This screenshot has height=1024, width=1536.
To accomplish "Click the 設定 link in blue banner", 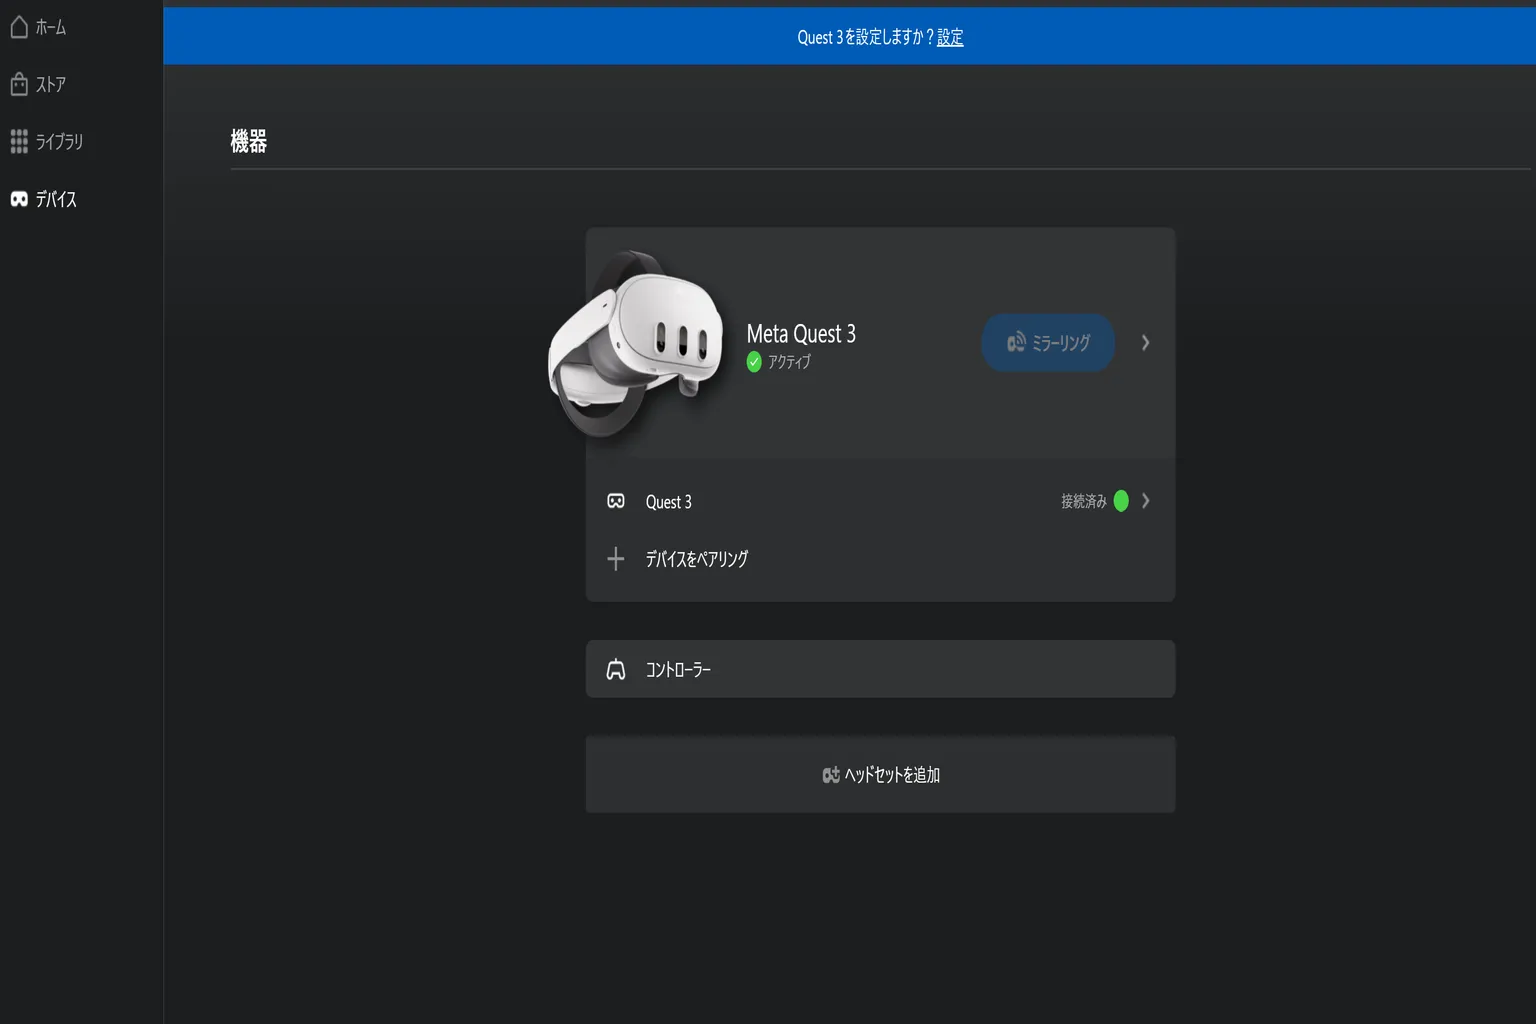I will point(950,37).
